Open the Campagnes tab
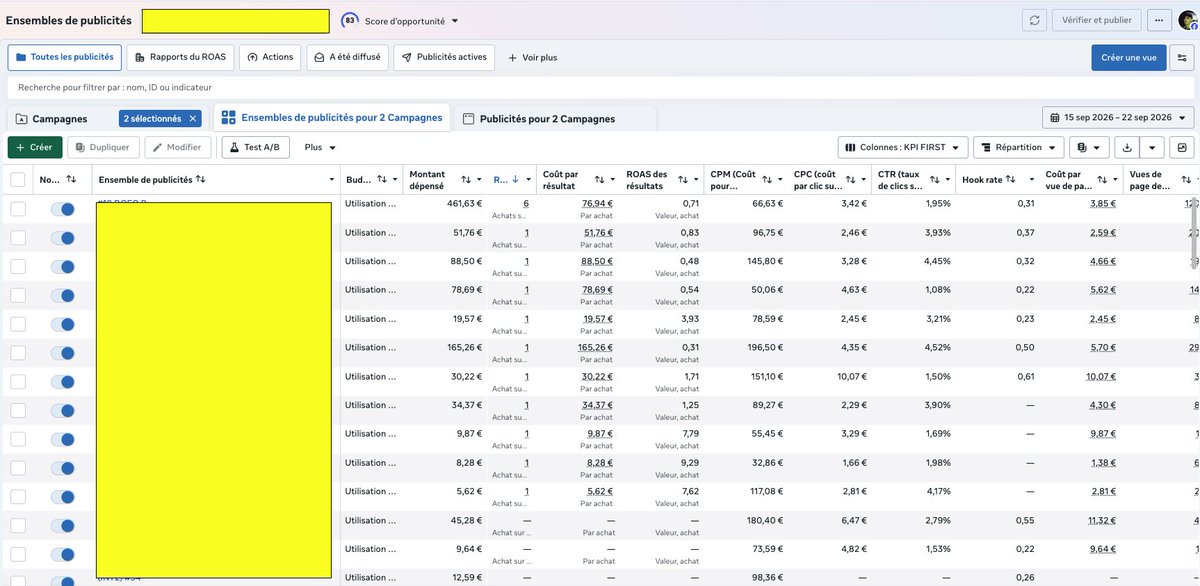1200x586 pixels. 59,118
